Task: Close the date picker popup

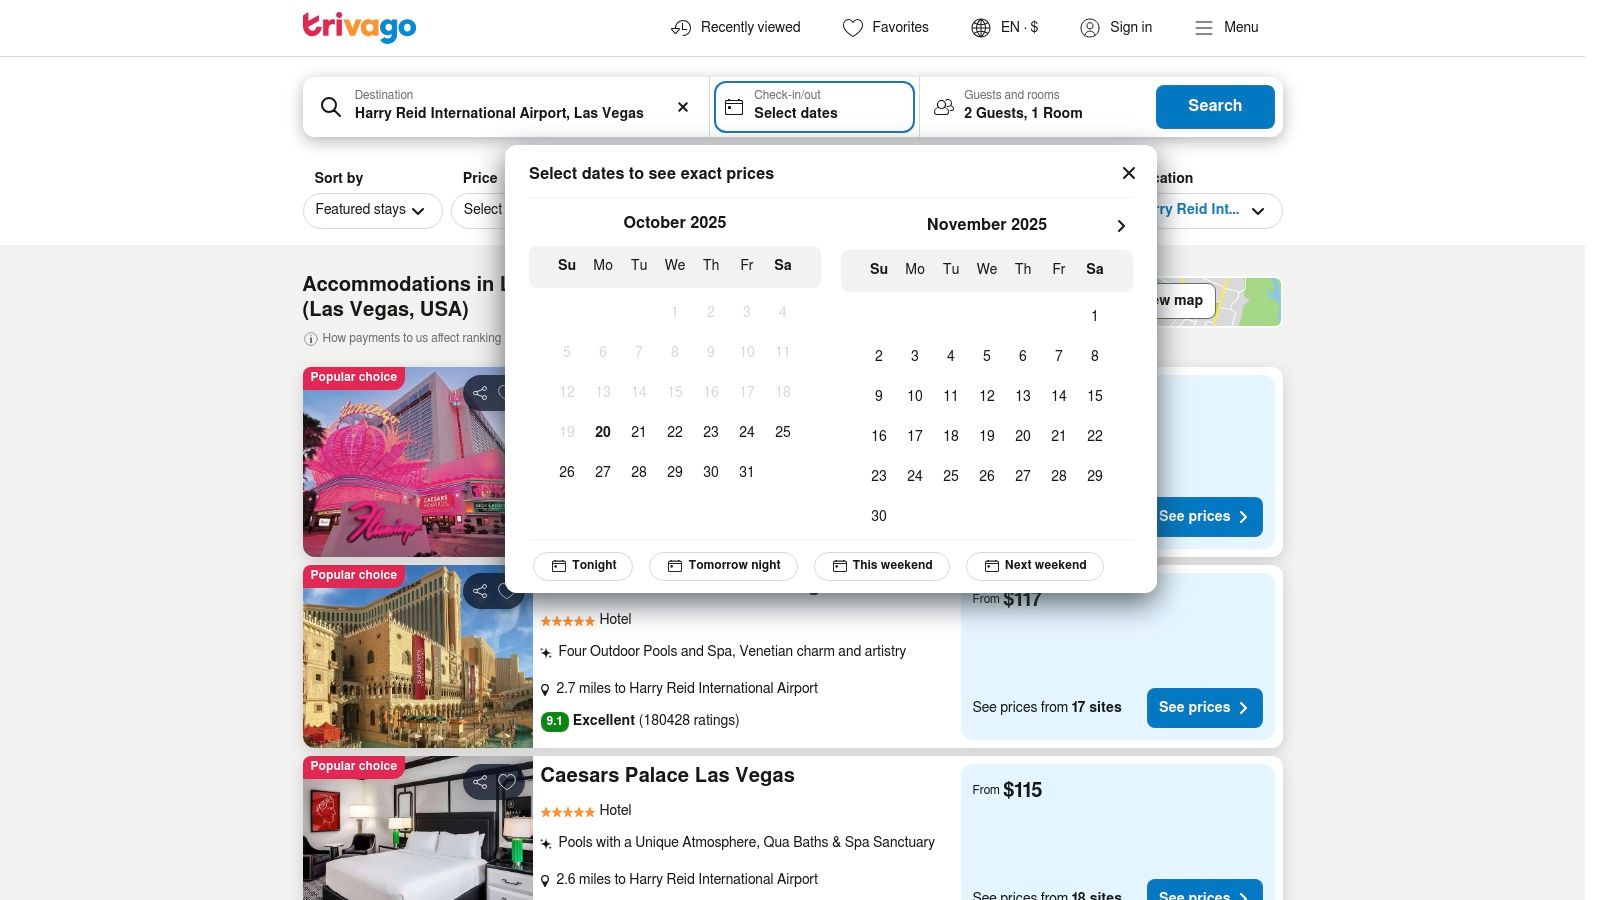Action: (1128, 173)
